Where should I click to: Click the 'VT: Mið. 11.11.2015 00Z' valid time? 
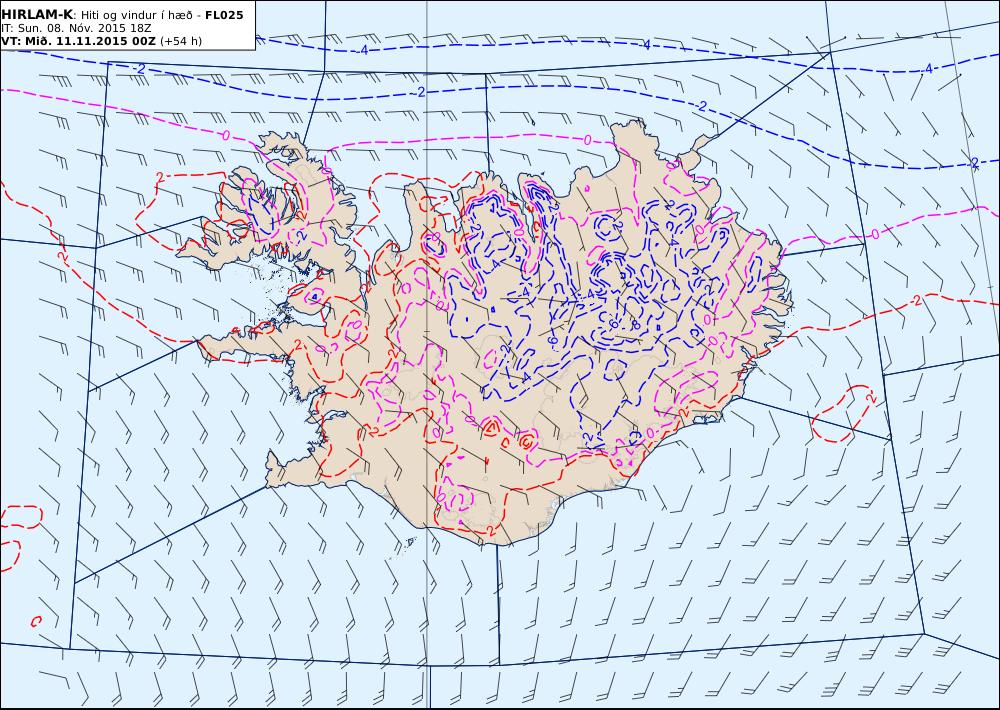tap(78, 41)
